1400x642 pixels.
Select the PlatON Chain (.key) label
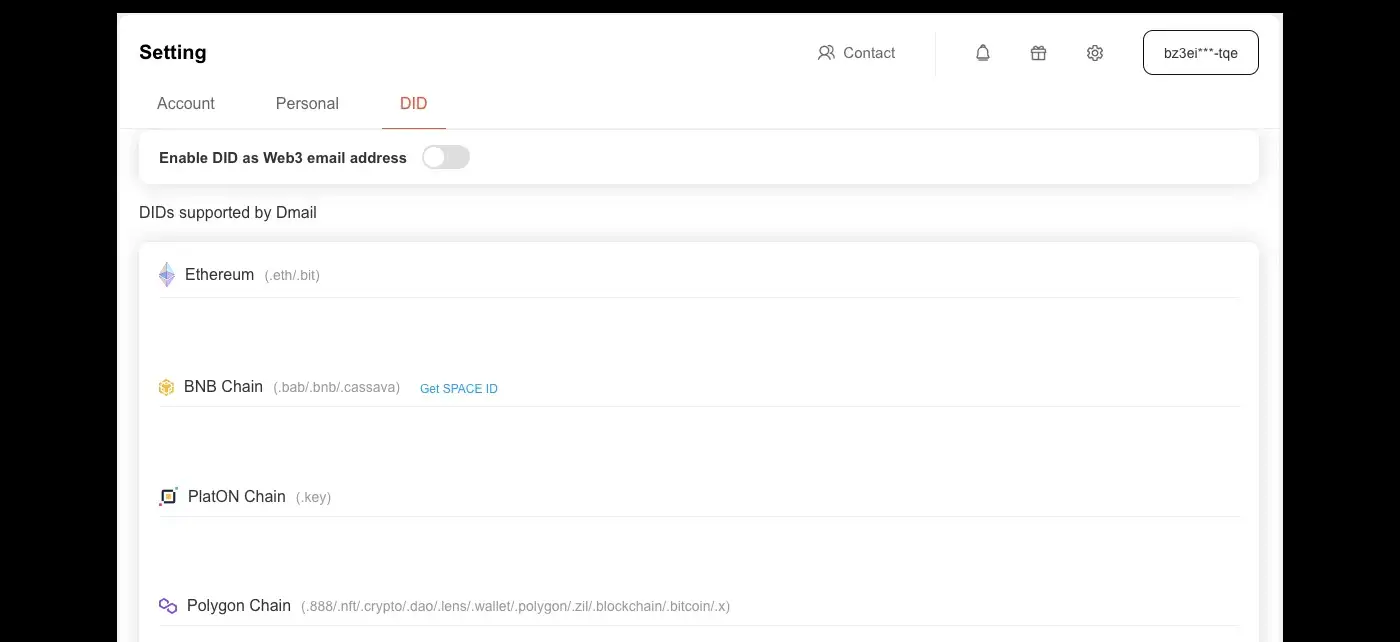[237, 497]
